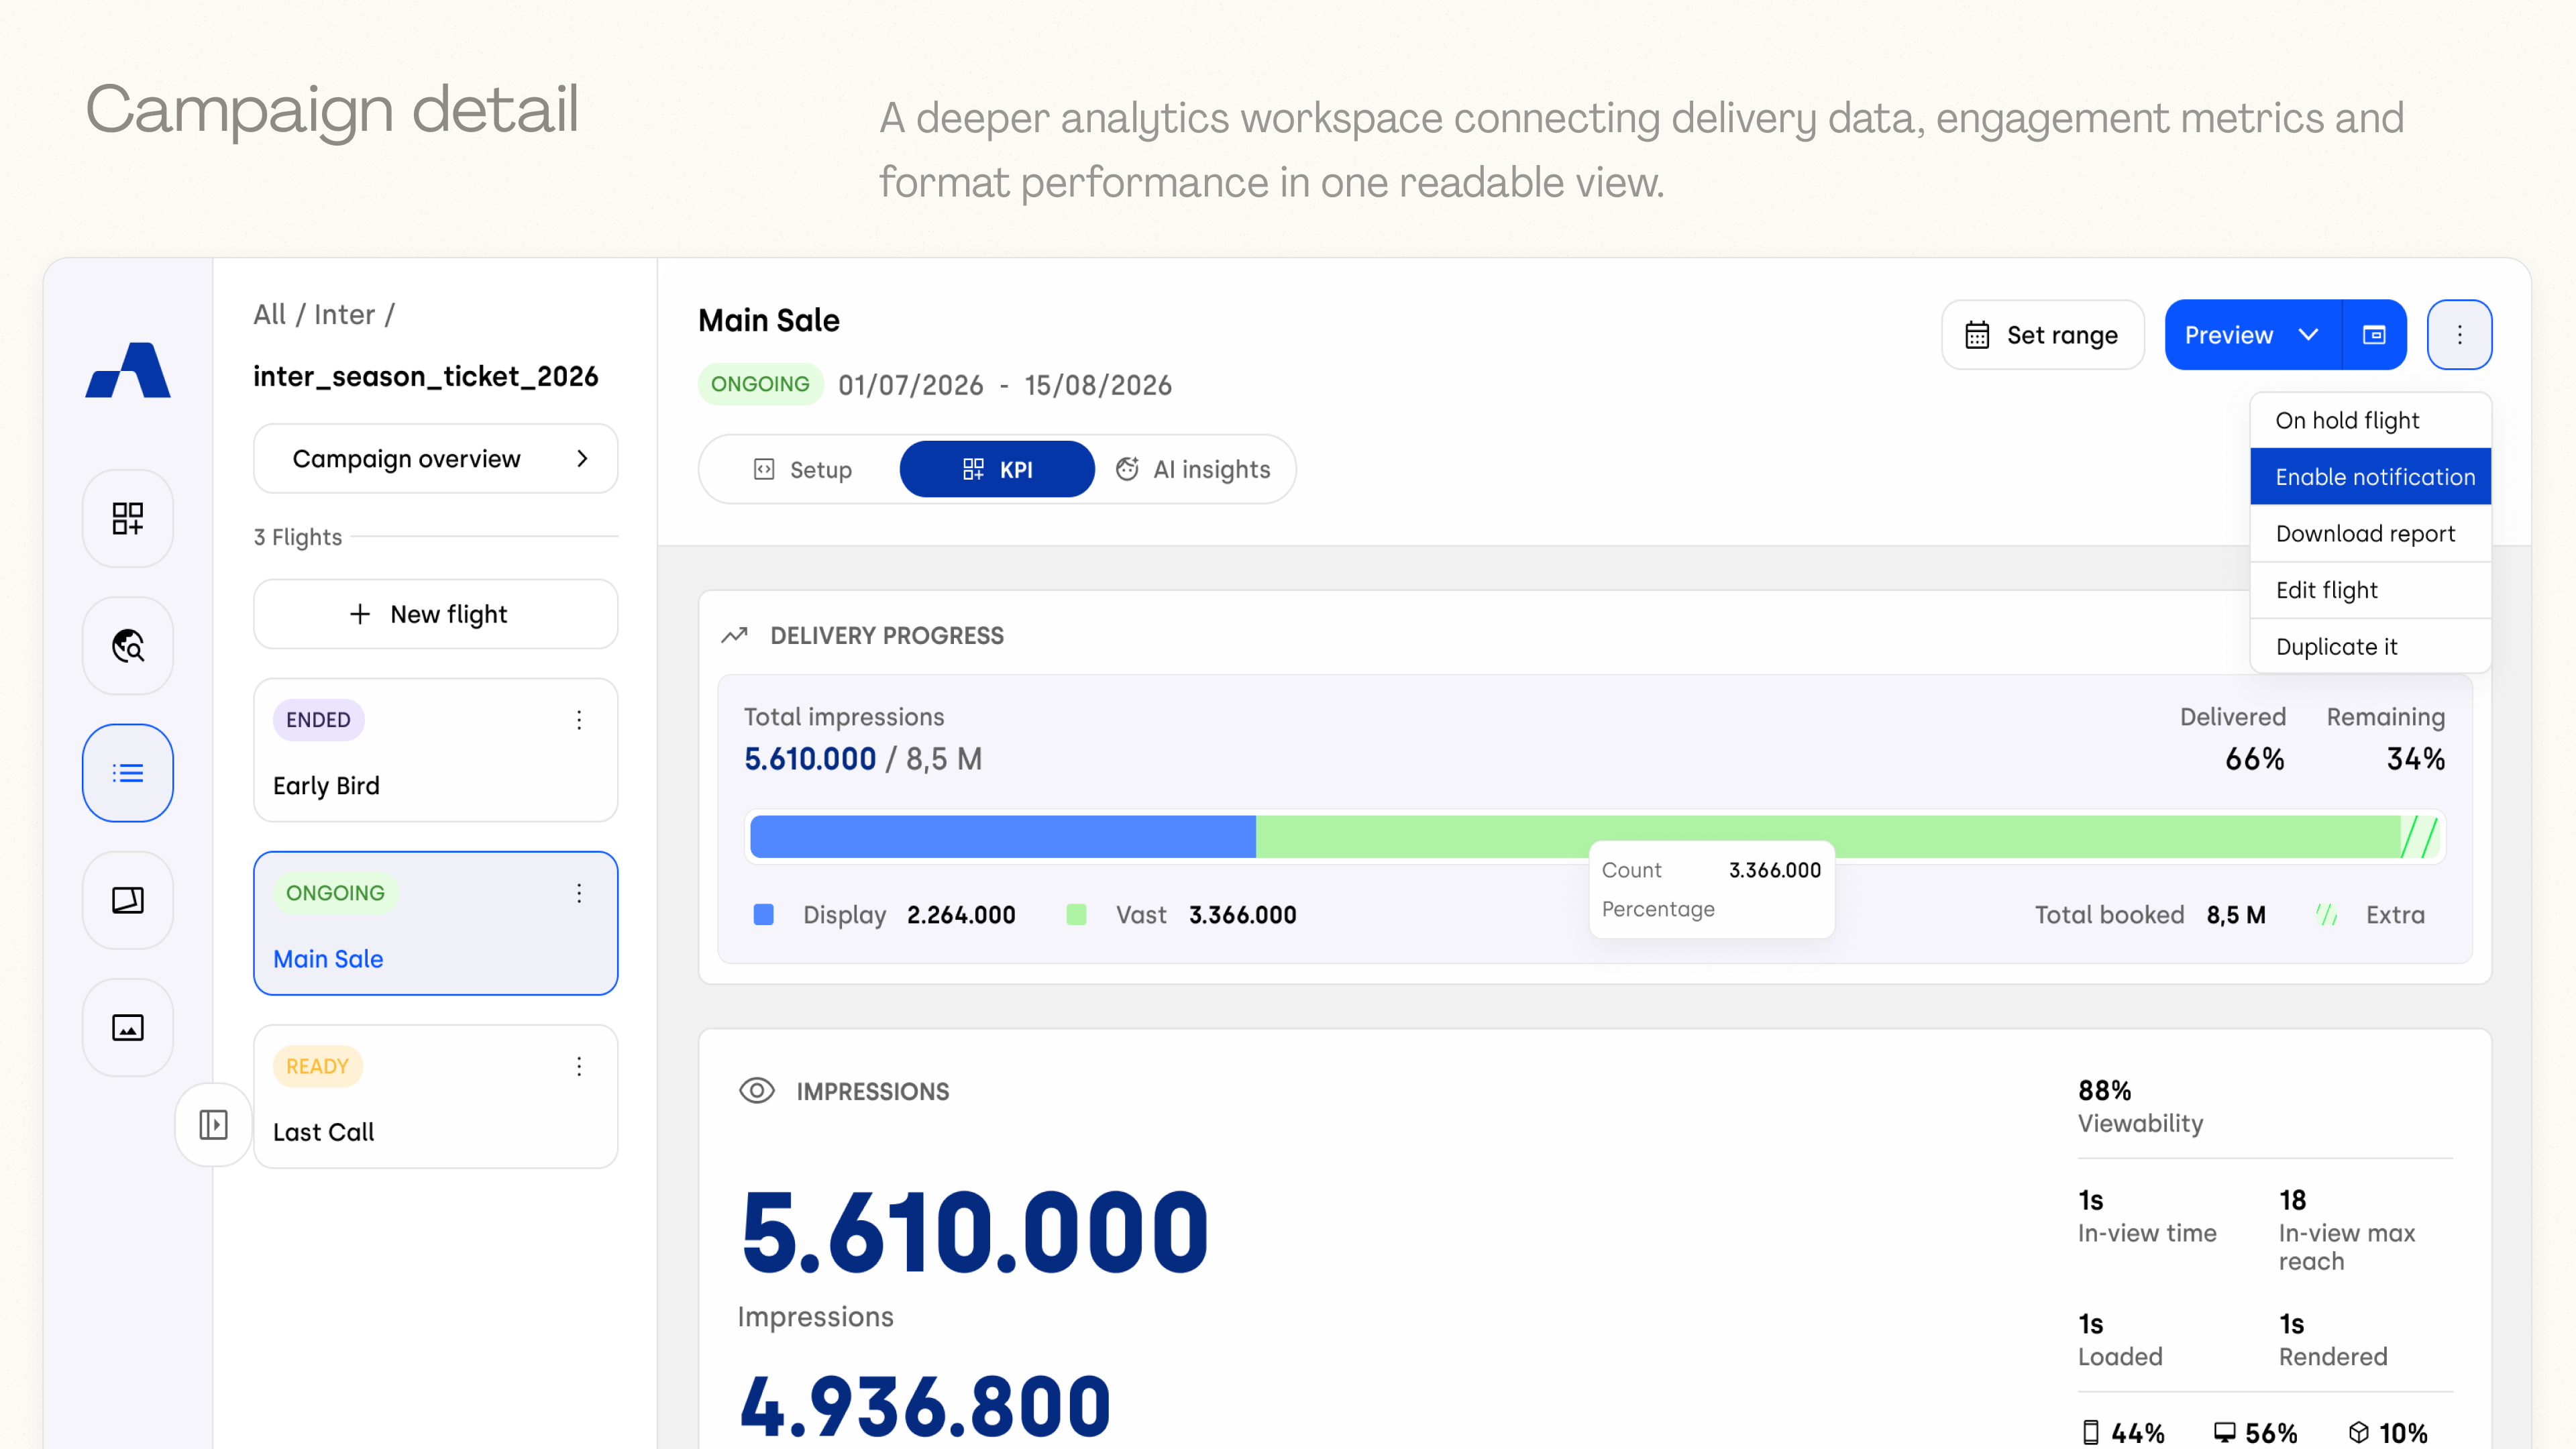
Task: Click the Delivered 66% value
Action: click(x=2255, y=759)
